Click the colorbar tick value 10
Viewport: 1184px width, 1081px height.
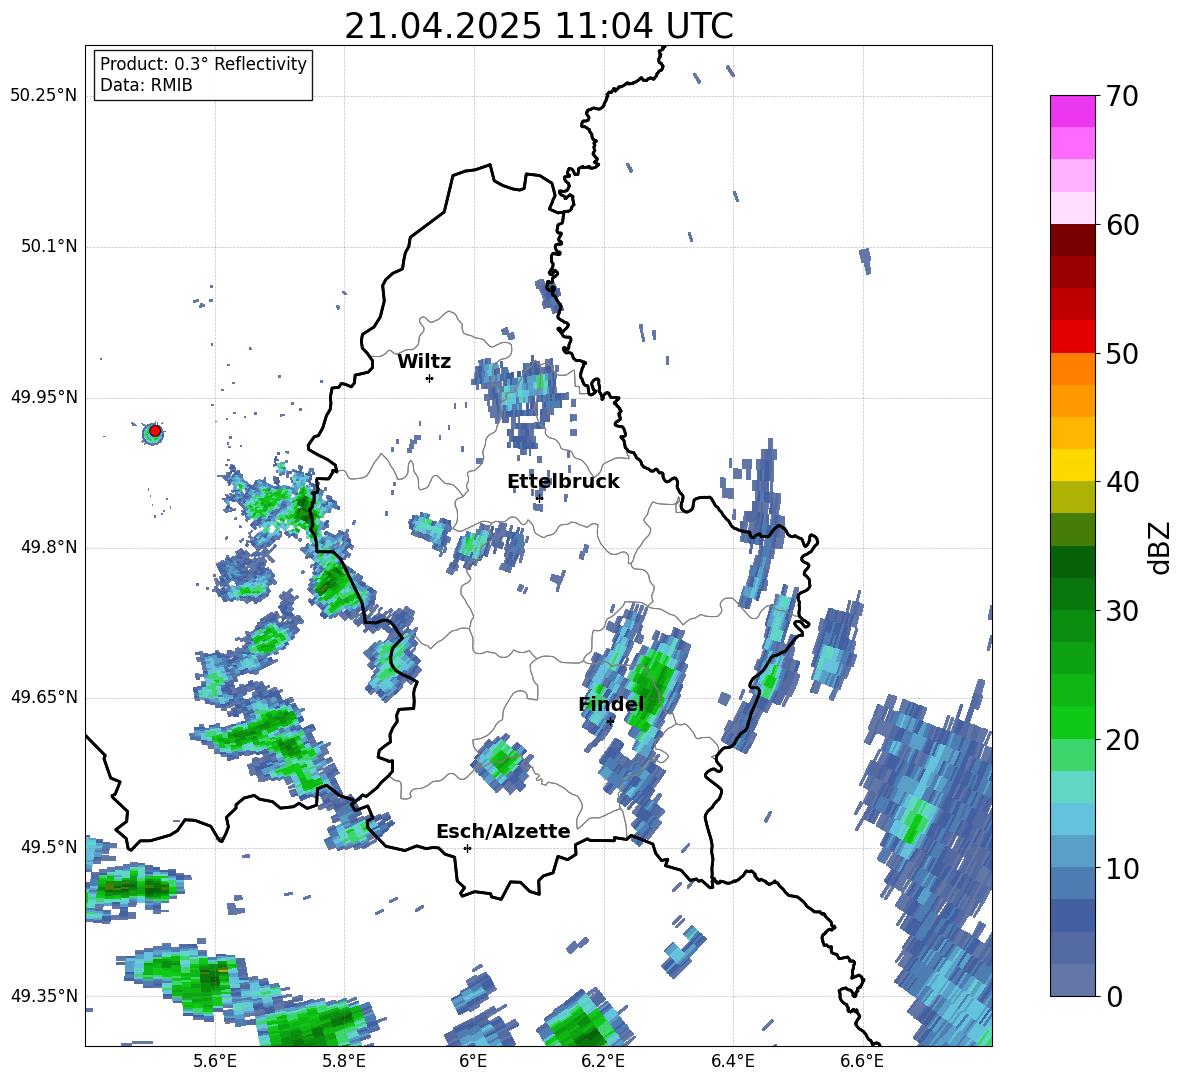(1122, 868)
